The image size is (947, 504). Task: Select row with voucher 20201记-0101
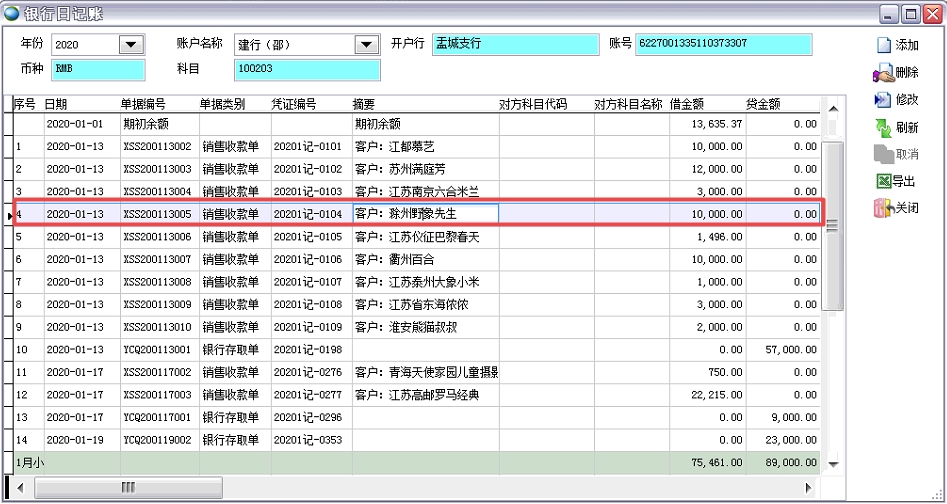pos(306,146)
